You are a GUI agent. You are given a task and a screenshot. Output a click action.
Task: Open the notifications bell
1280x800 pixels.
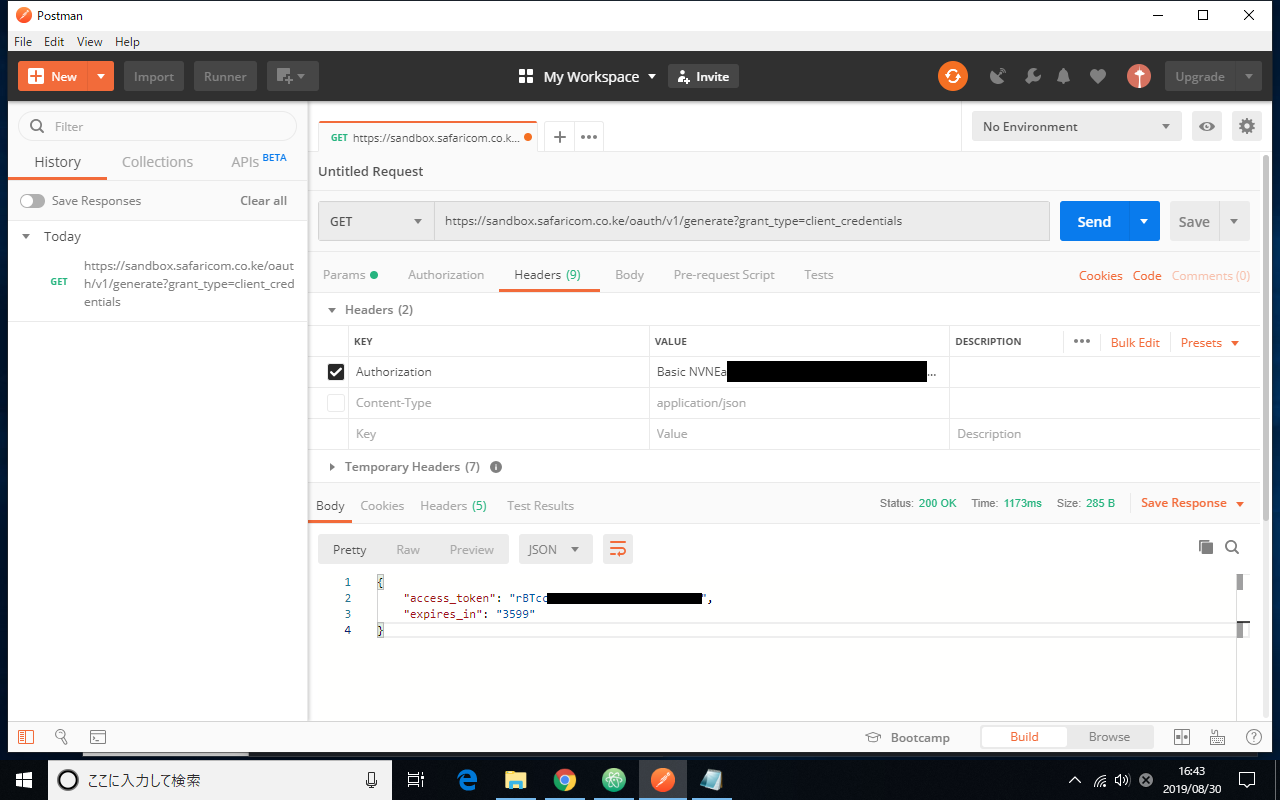pyautogui.click(x=1064, y=76)
